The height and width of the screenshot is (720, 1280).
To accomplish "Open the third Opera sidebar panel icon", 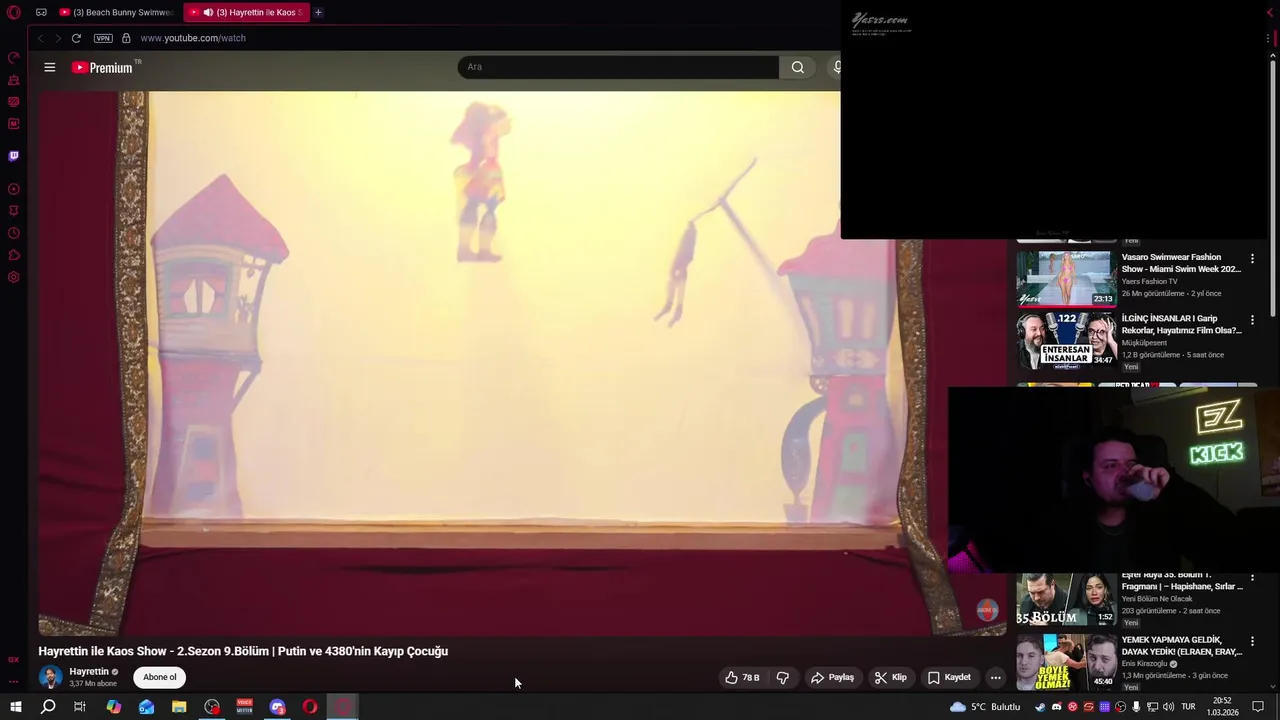I will tap(14, 102).
